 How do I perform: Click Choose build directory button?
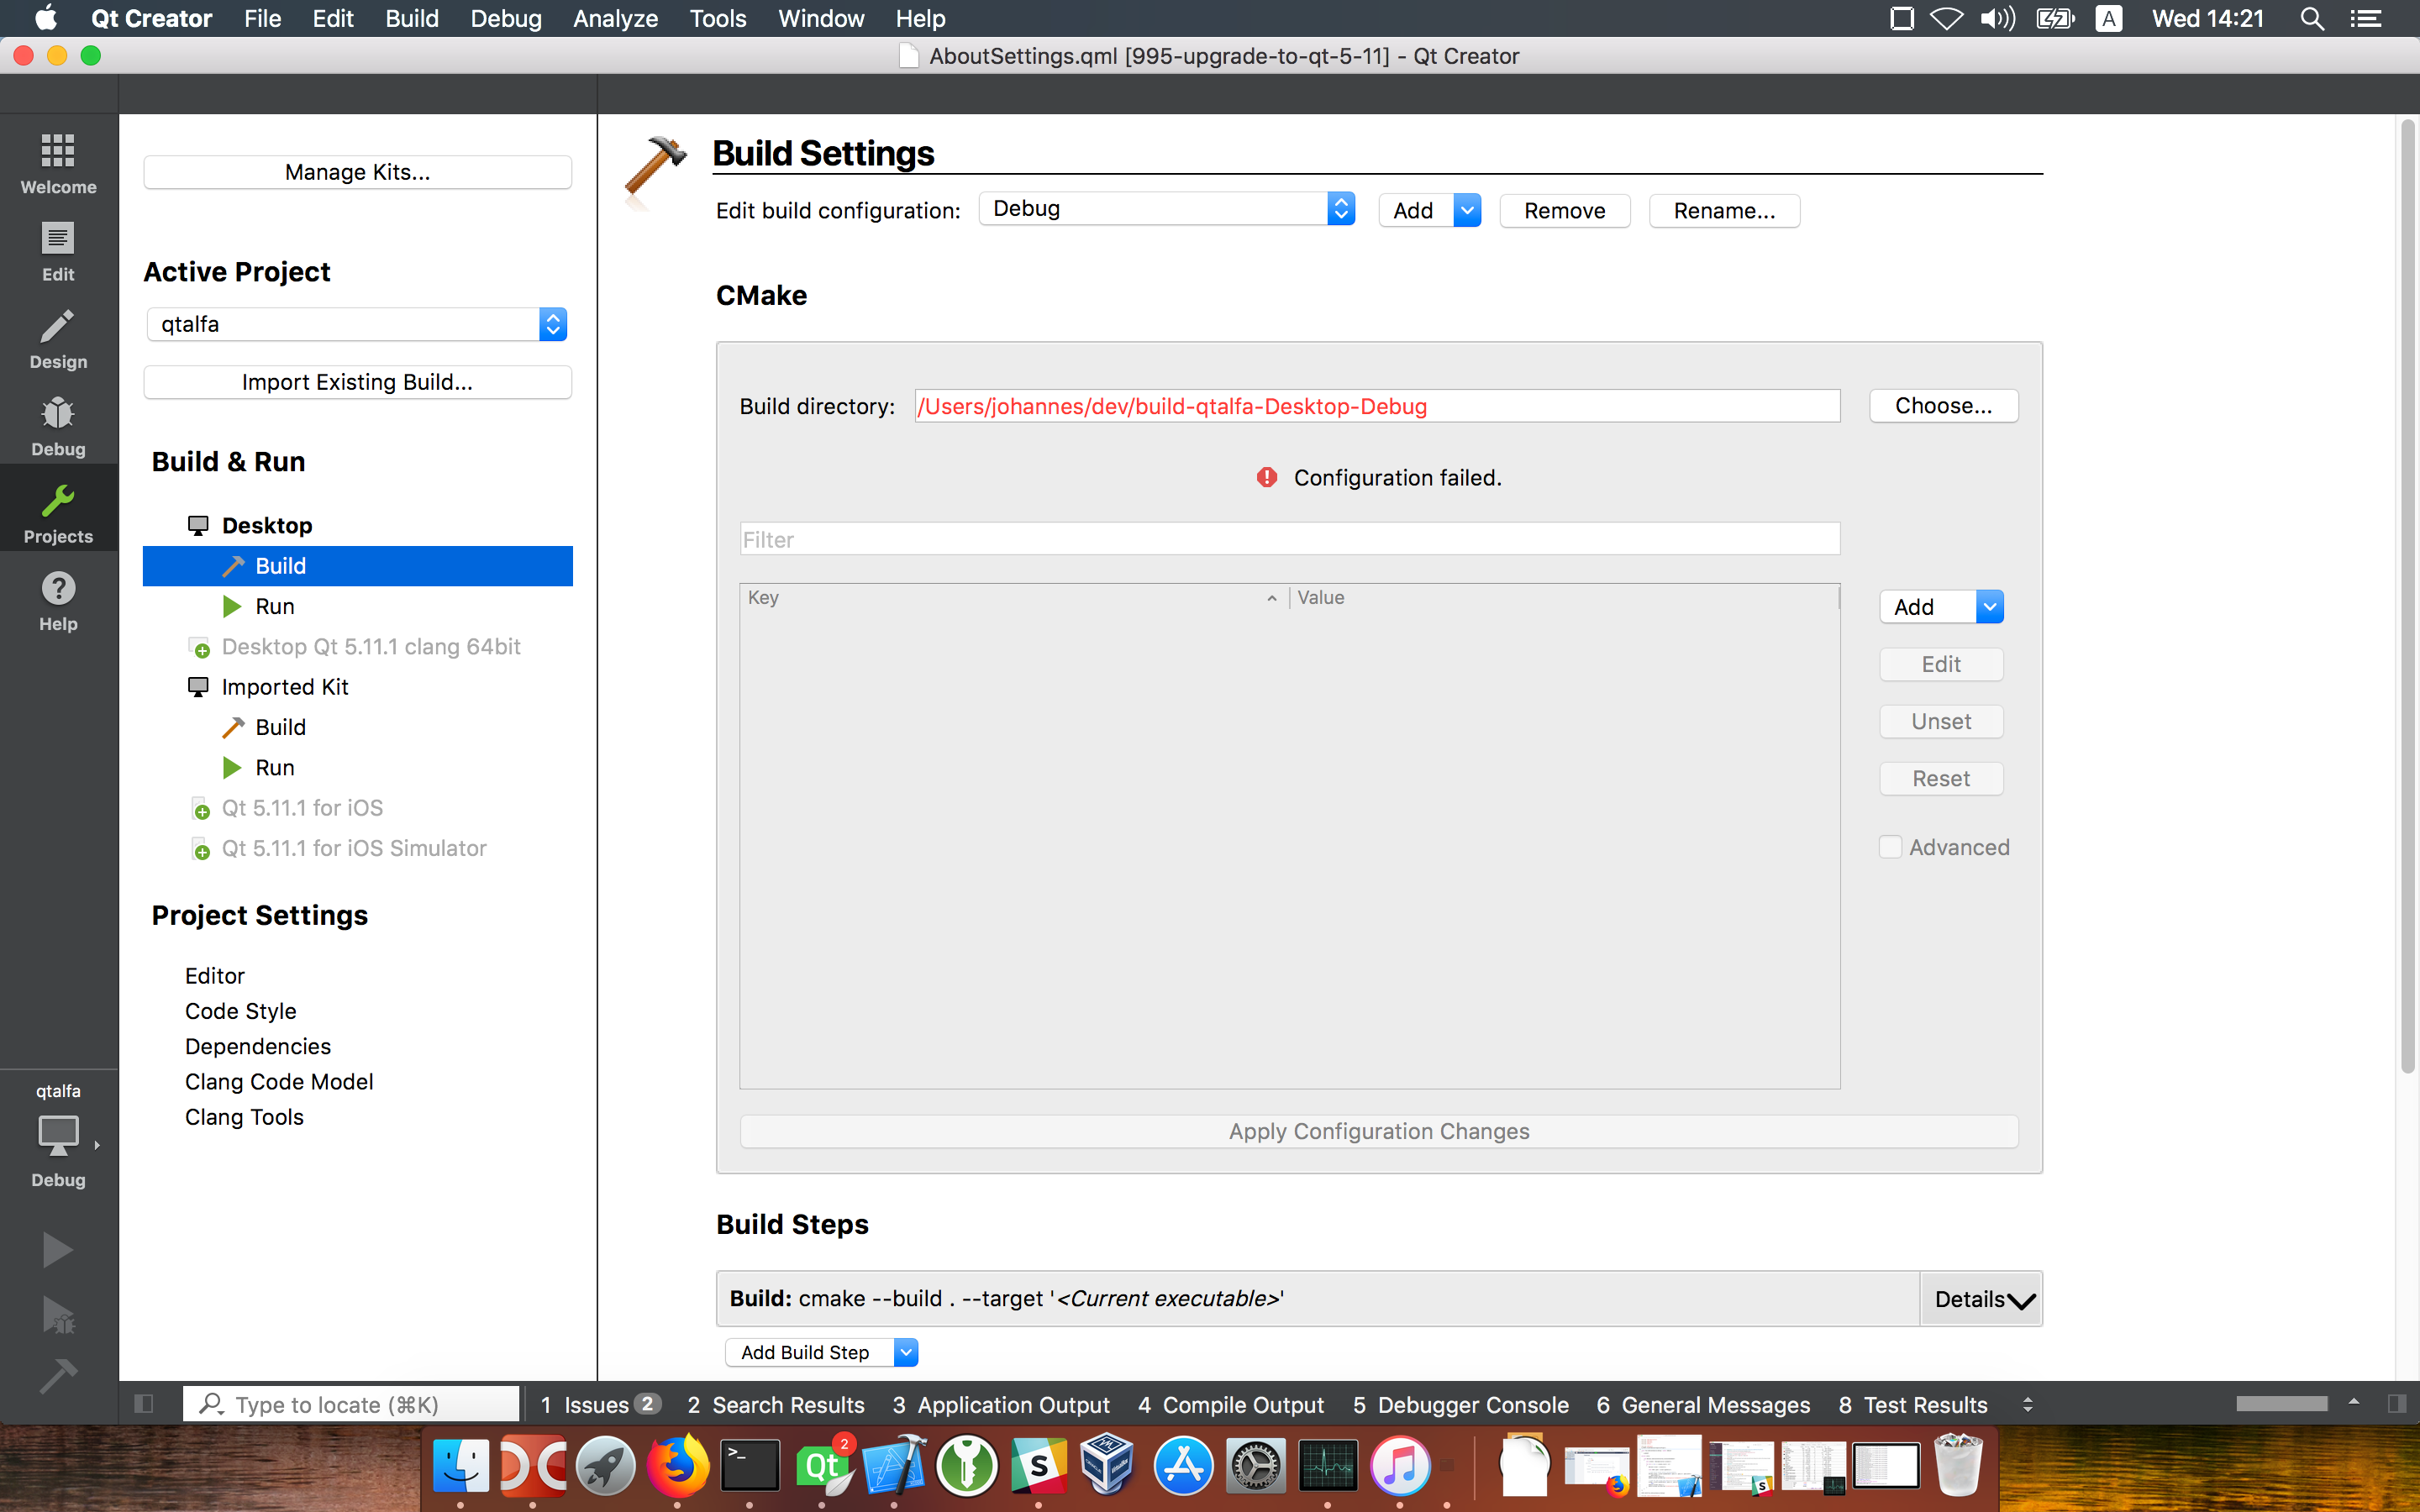1943,405
